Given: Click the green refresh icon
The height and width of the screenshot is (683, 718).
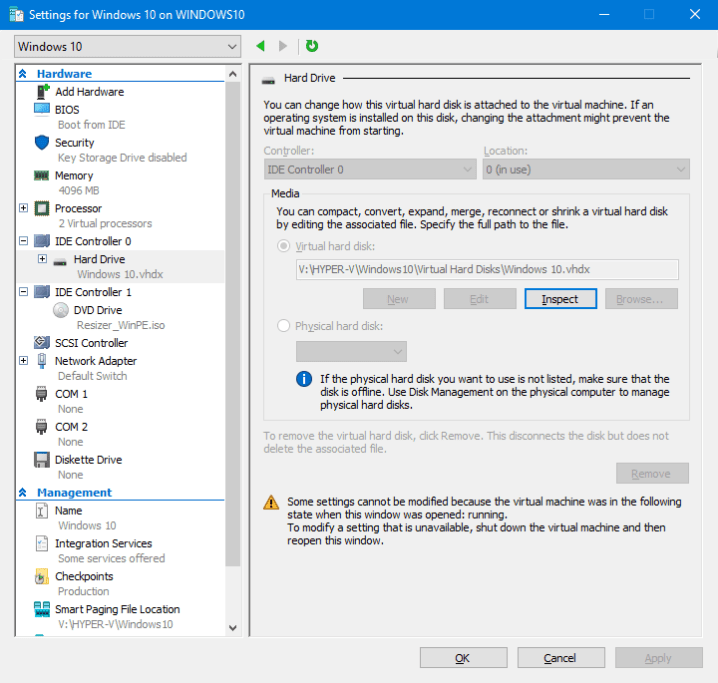Looking at the screenshot, I should coord(312,46).
